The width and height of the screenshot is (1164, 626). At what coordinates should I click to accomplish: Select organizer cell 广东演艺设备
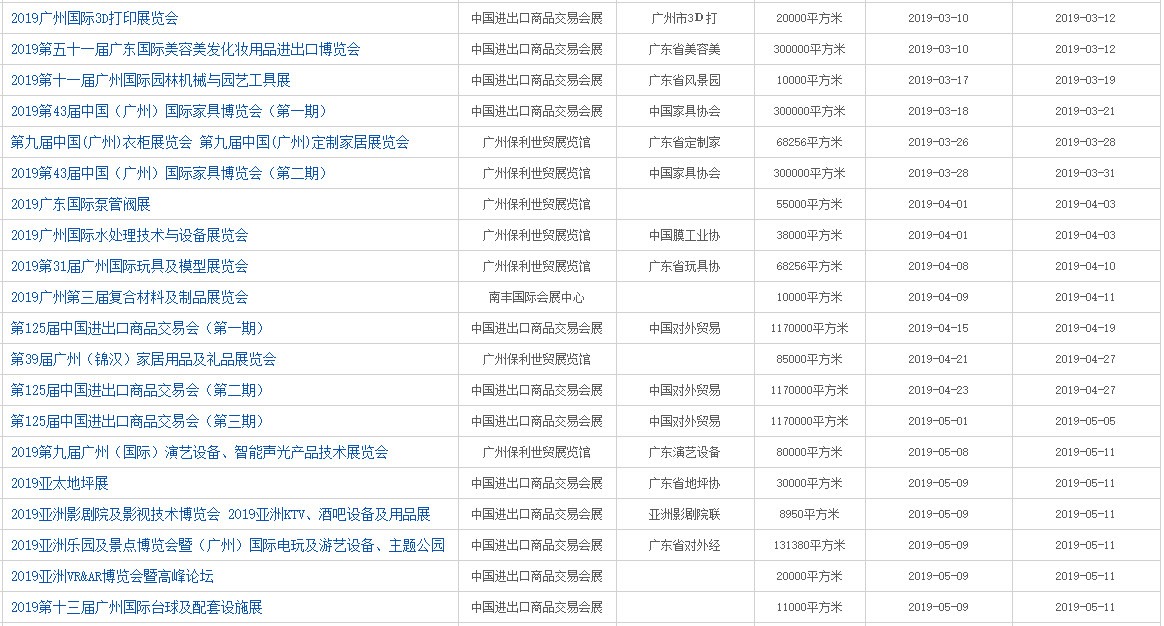(x=684, y=452)
